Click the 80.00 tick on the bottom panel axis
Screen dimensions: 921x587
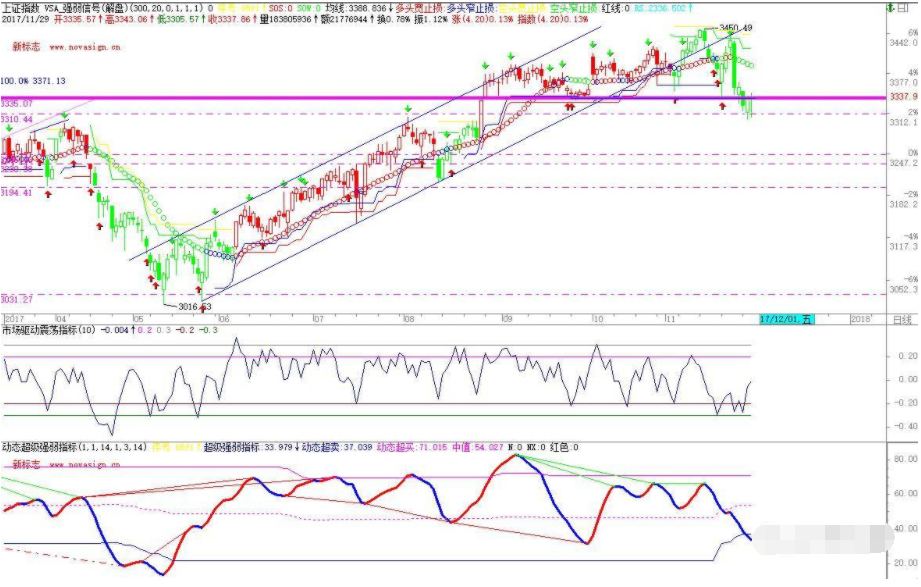pyautogui.click(x=906, y=459)
